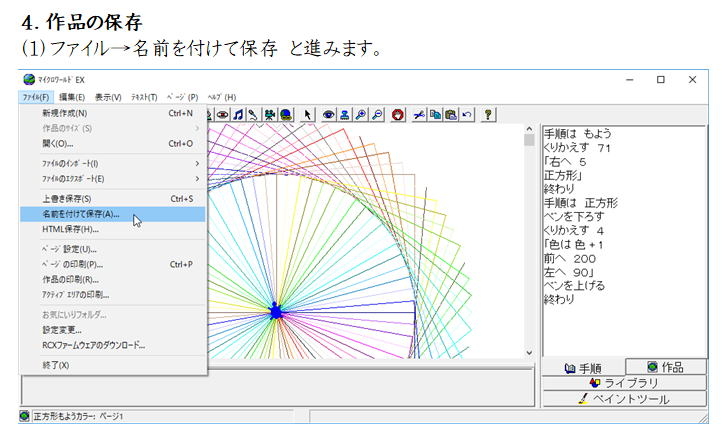Click the status bar globe icon
The height and width of the screenshot is (439, 728).
click(x=25, y=416)
